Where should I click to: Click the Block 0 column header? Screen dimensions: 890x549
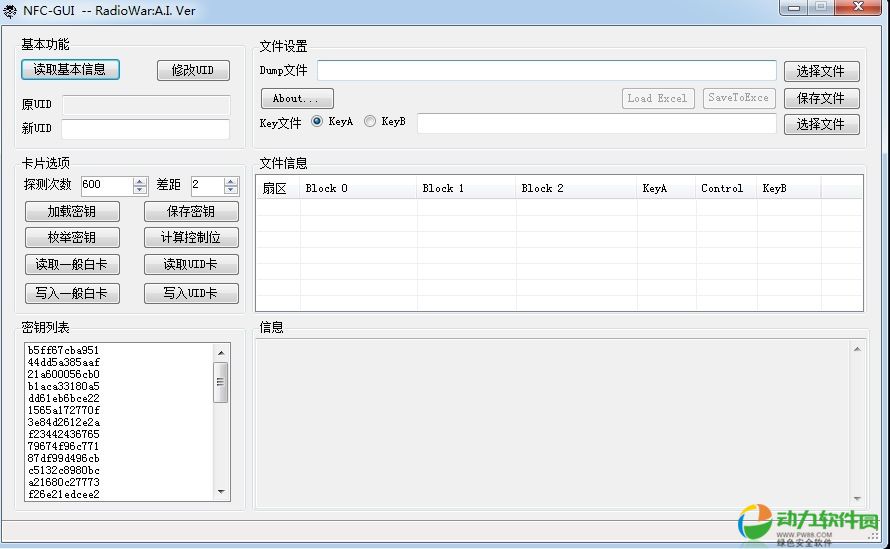(358, 188)
